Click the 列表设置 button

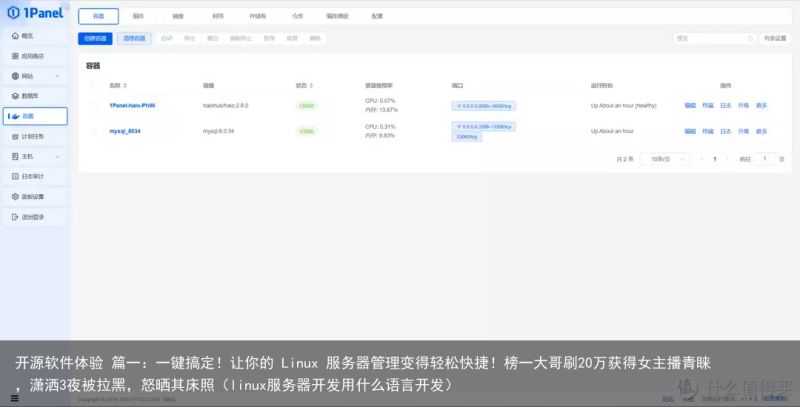775,38
